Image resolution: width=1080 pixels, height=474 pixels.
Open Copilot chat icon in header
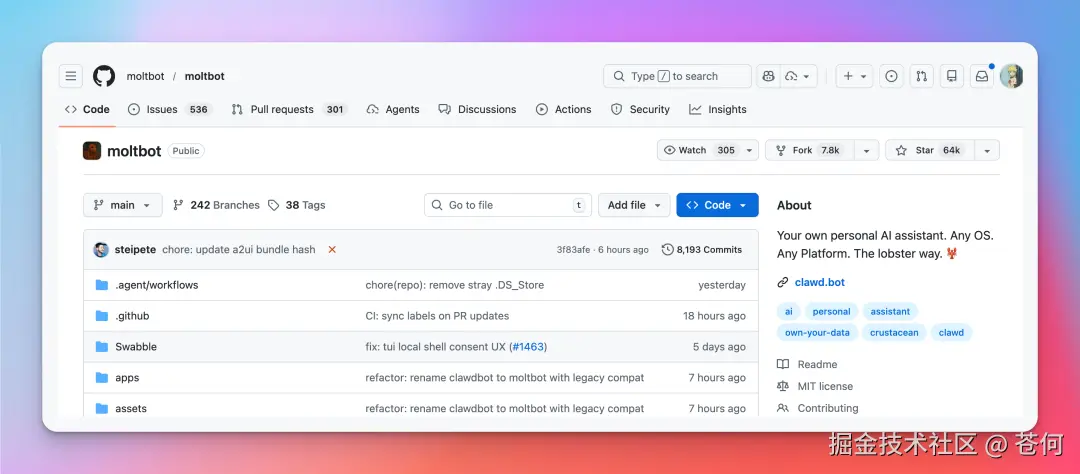(x=768, y=76)
